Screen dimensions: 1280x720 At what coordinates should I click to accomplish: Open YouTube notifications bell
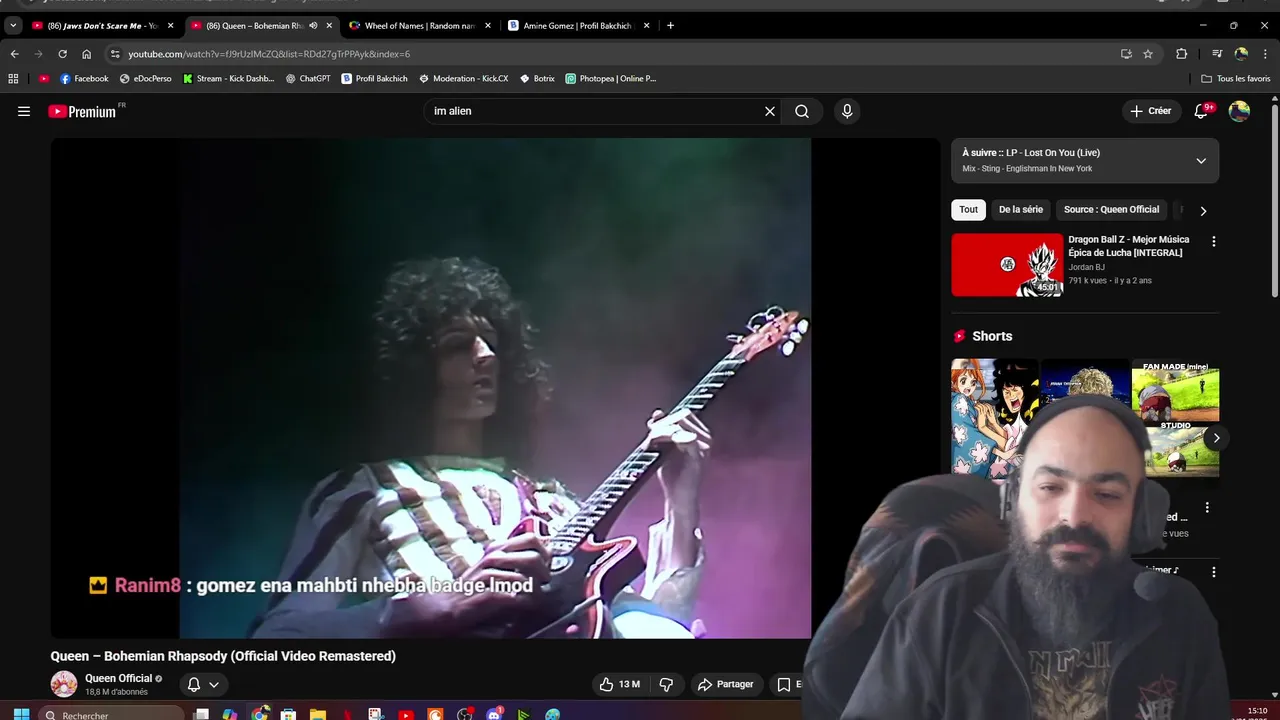tap(1201, 111)
